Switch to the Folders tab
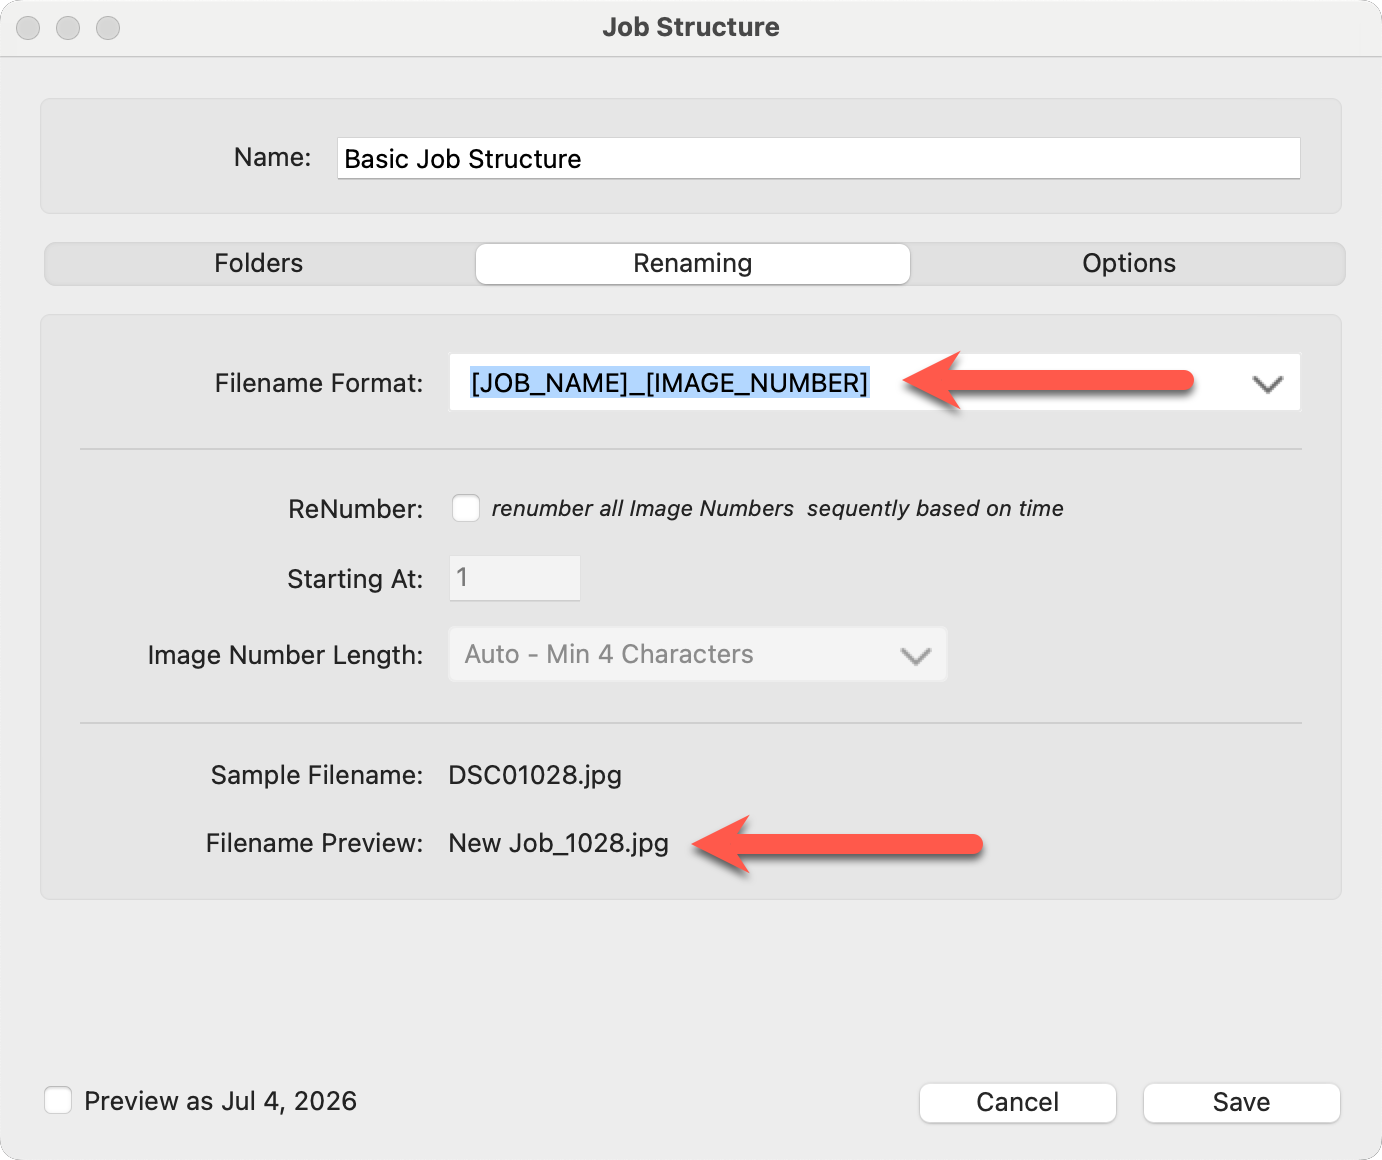This screenshot has height=1160, width=1382. [x=259, y=264]
